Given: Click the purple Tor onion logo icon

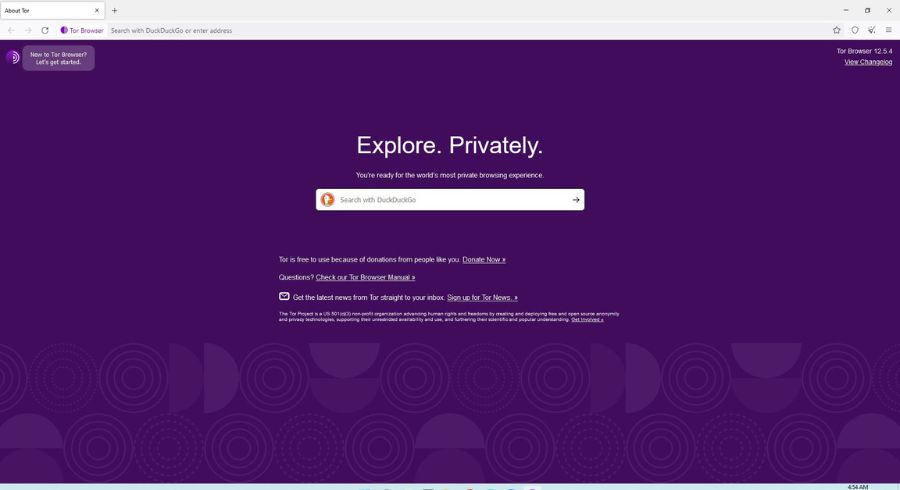Looking at the screenshot, I should coord(13,57).
